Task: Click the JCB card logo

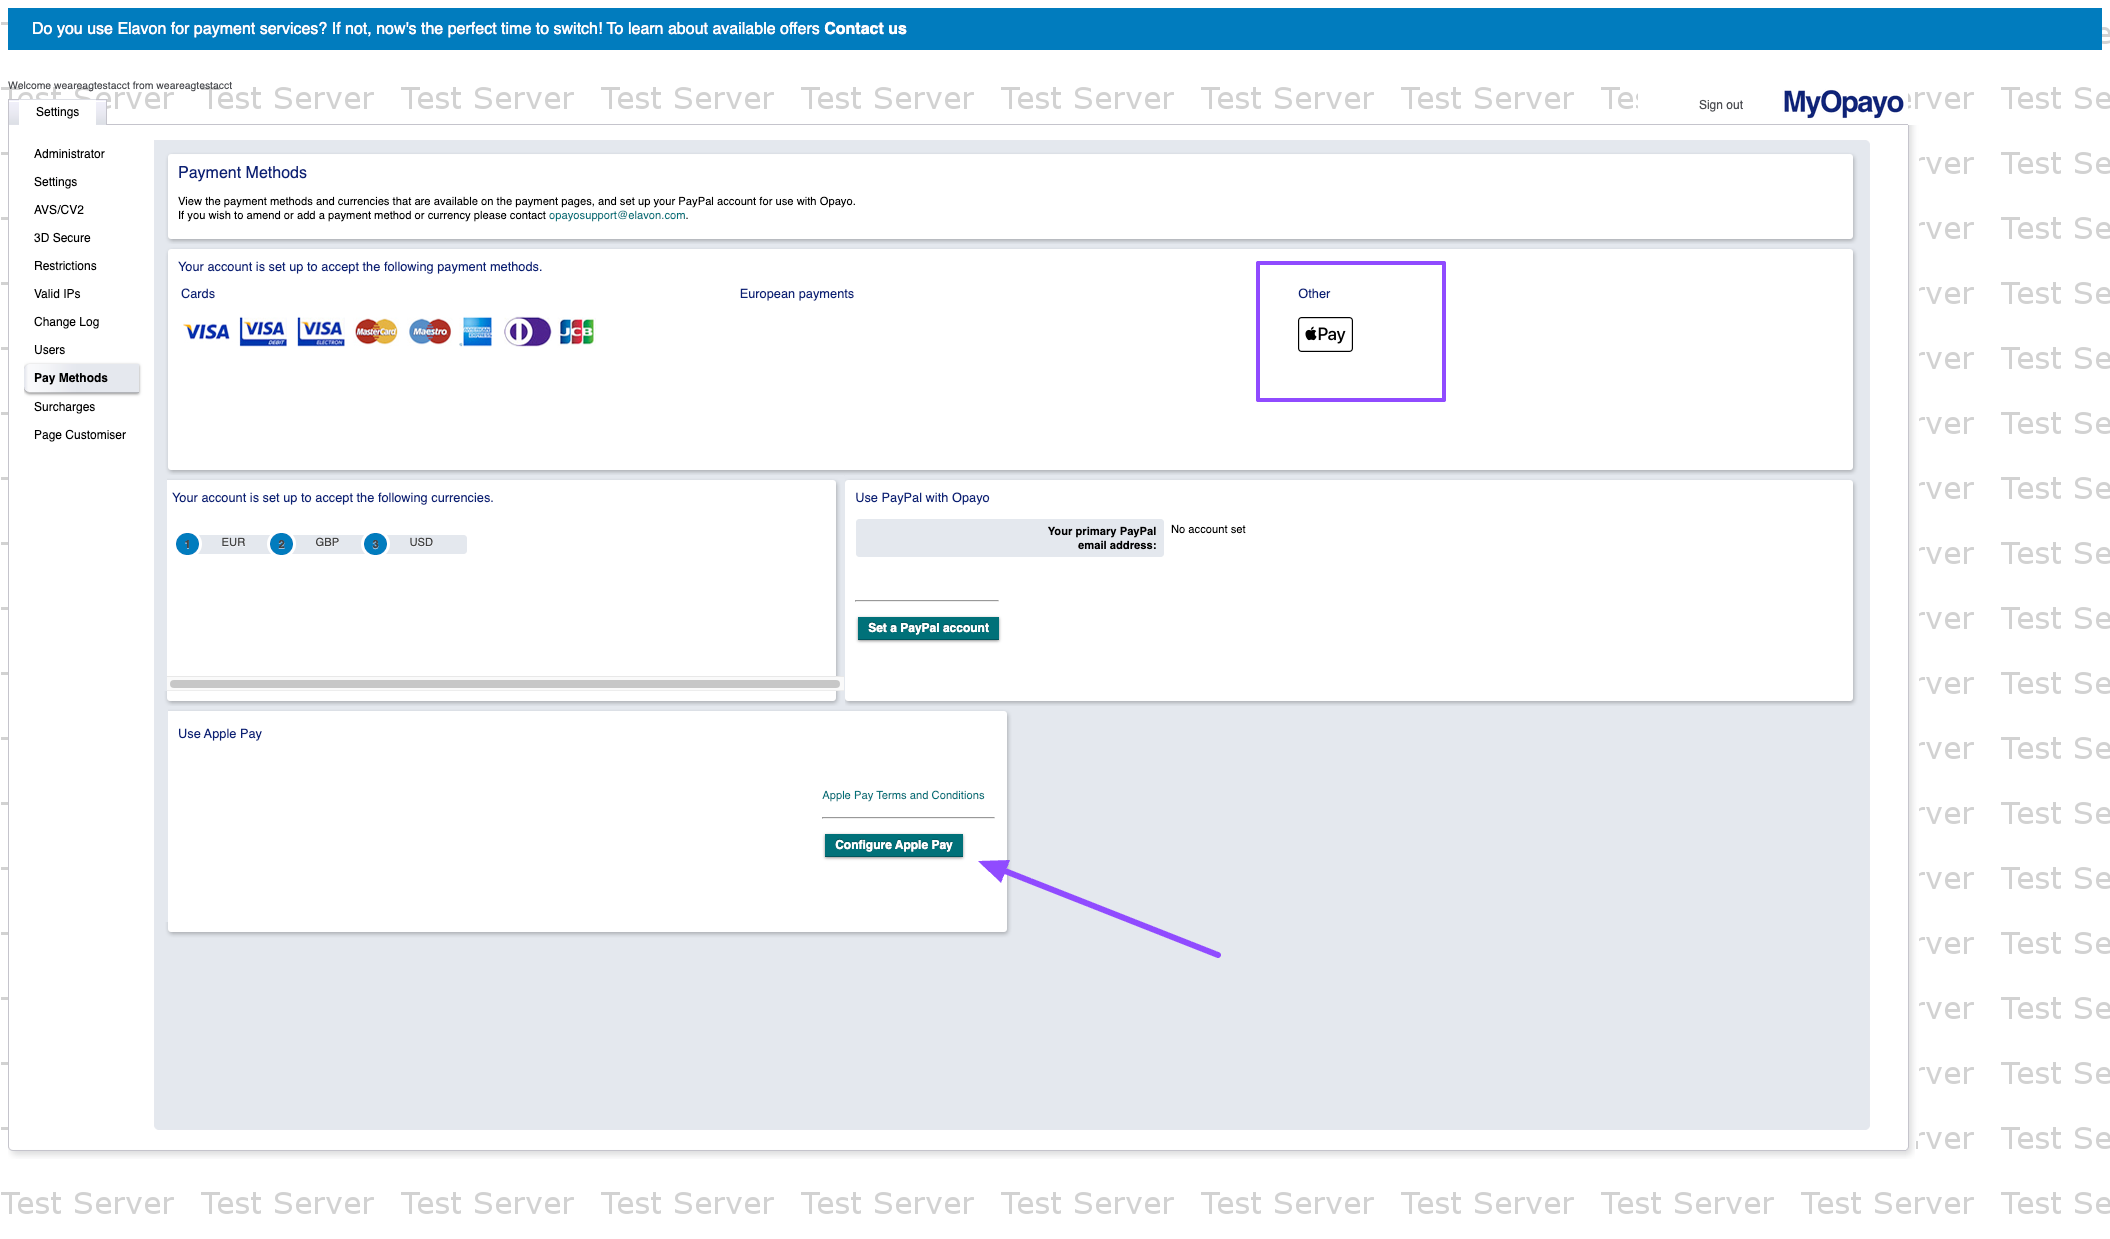Action: pyautogui.click(x=577, y=332)
